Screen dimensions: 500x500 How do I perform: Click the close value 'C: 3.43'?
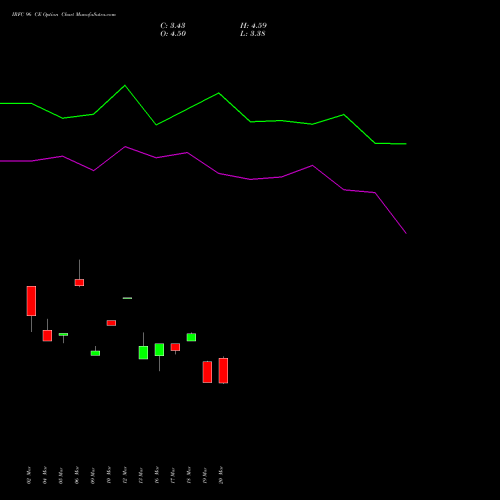[173, 26]
